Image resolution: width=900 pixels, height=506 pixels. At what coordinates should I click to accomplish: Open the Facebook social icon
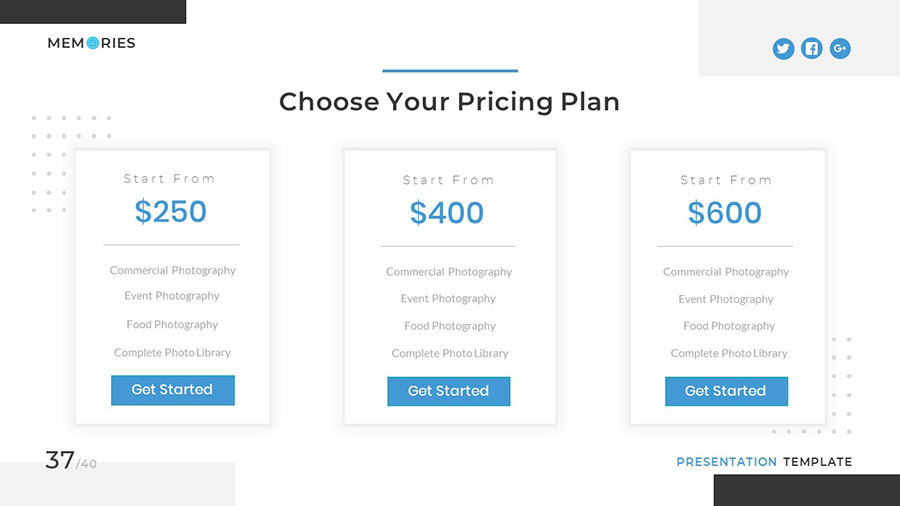coord(812,48)
